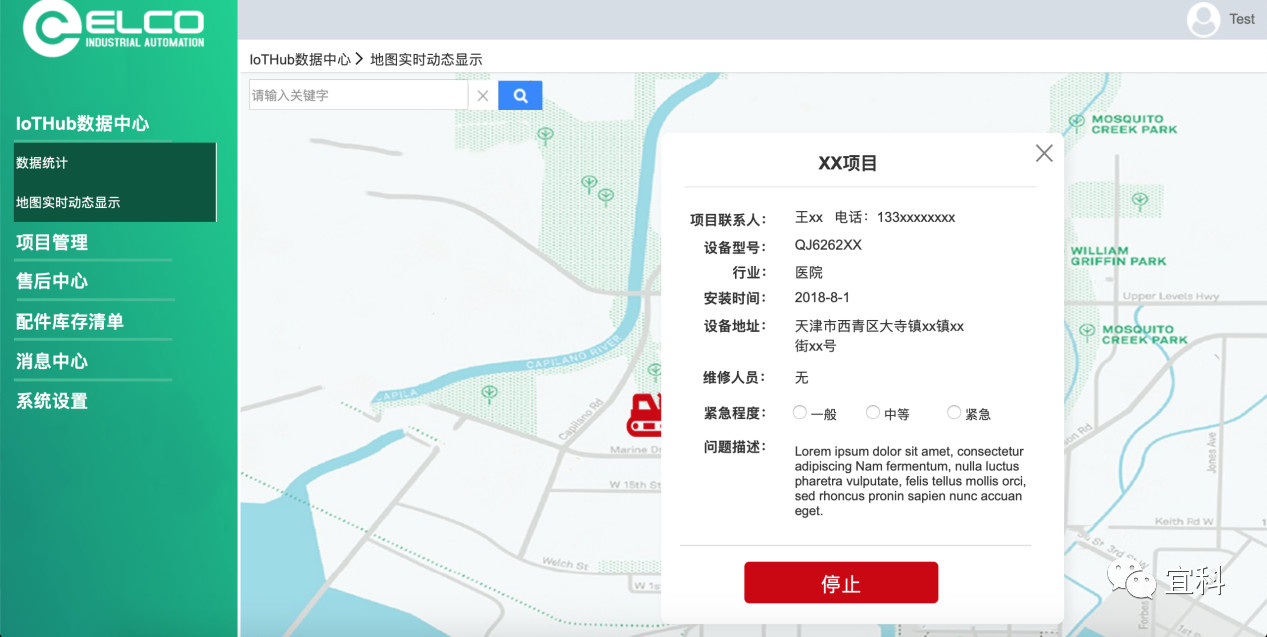Viewport: 1267px width, 637px height.
Task: Select the 中等 urgency radio button
Action: (873, 412)
